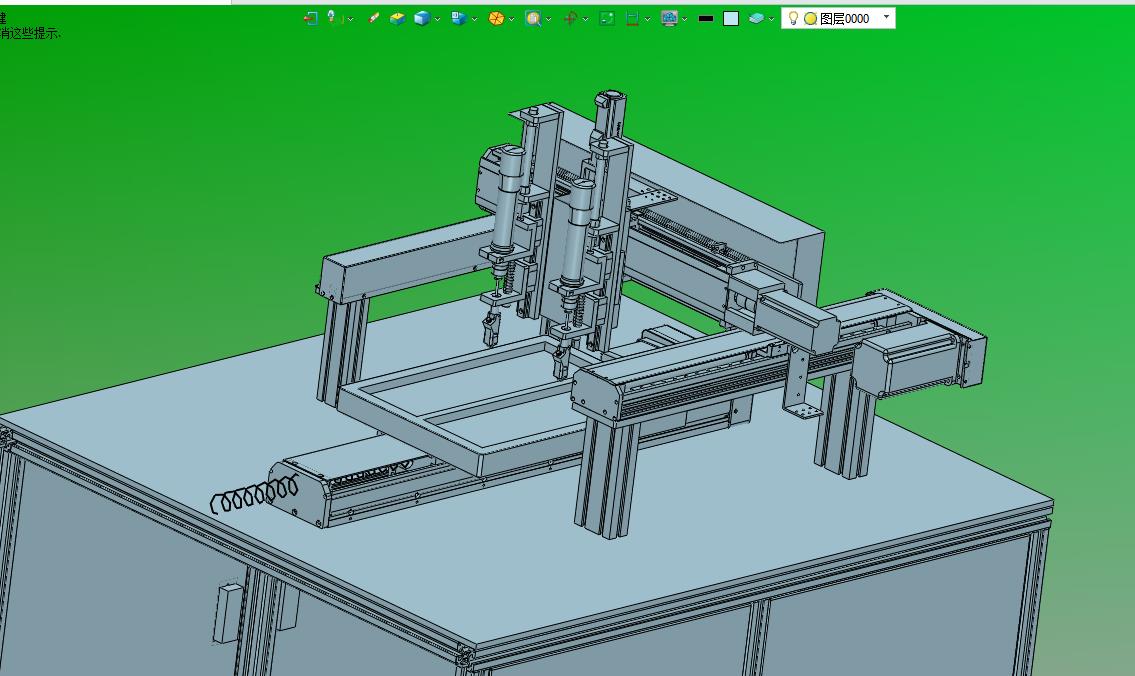Click the orange faceted polygon icon
The width and height of the screenshot is (1135, 676).
click(x=496, y=18)
